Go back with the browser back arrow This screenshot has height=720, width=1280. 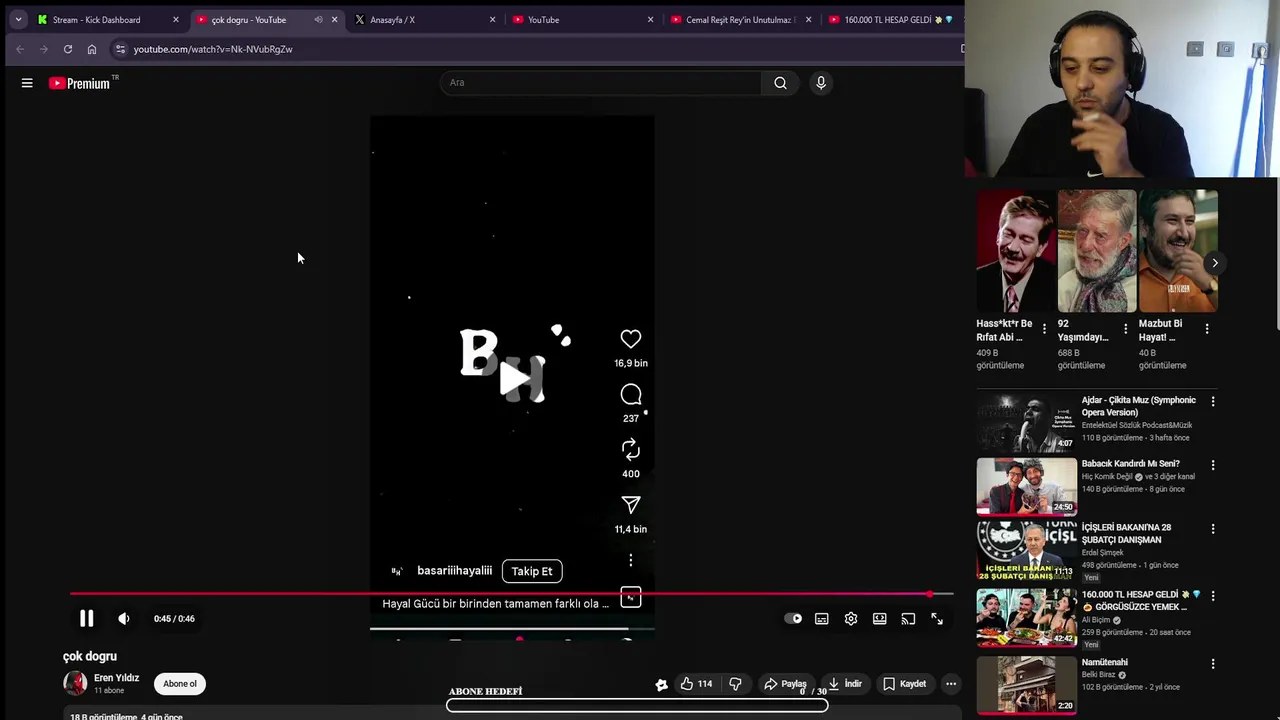[20, 49]
